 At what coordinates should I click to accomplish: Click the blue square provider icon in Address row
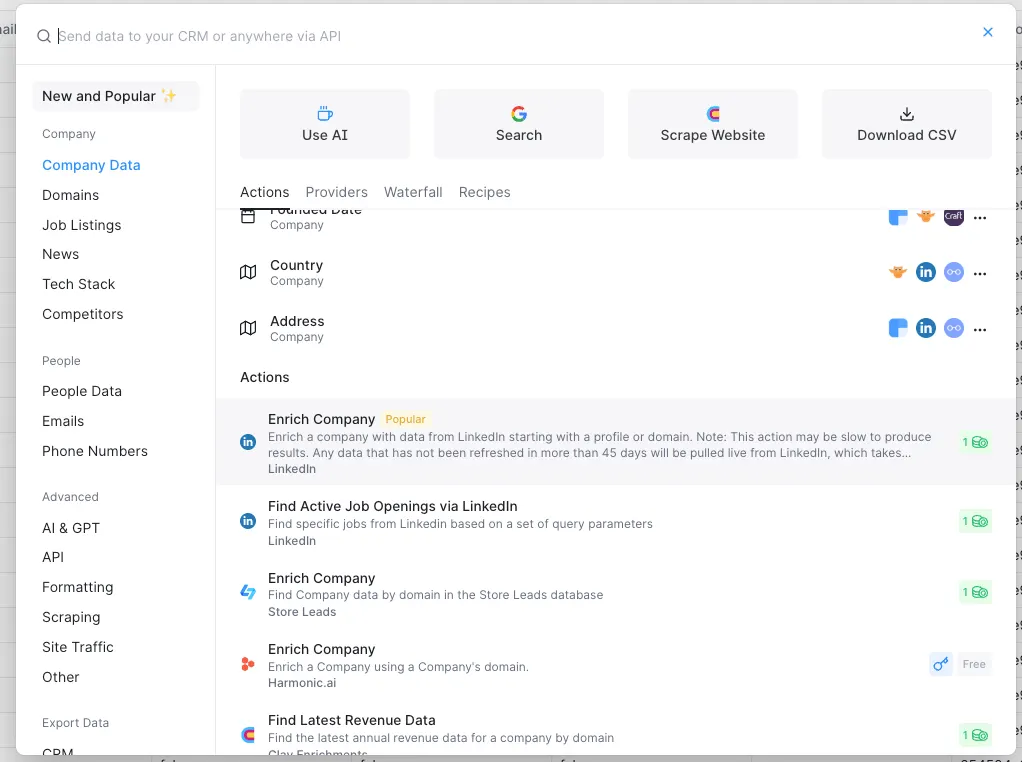[898, 328]
